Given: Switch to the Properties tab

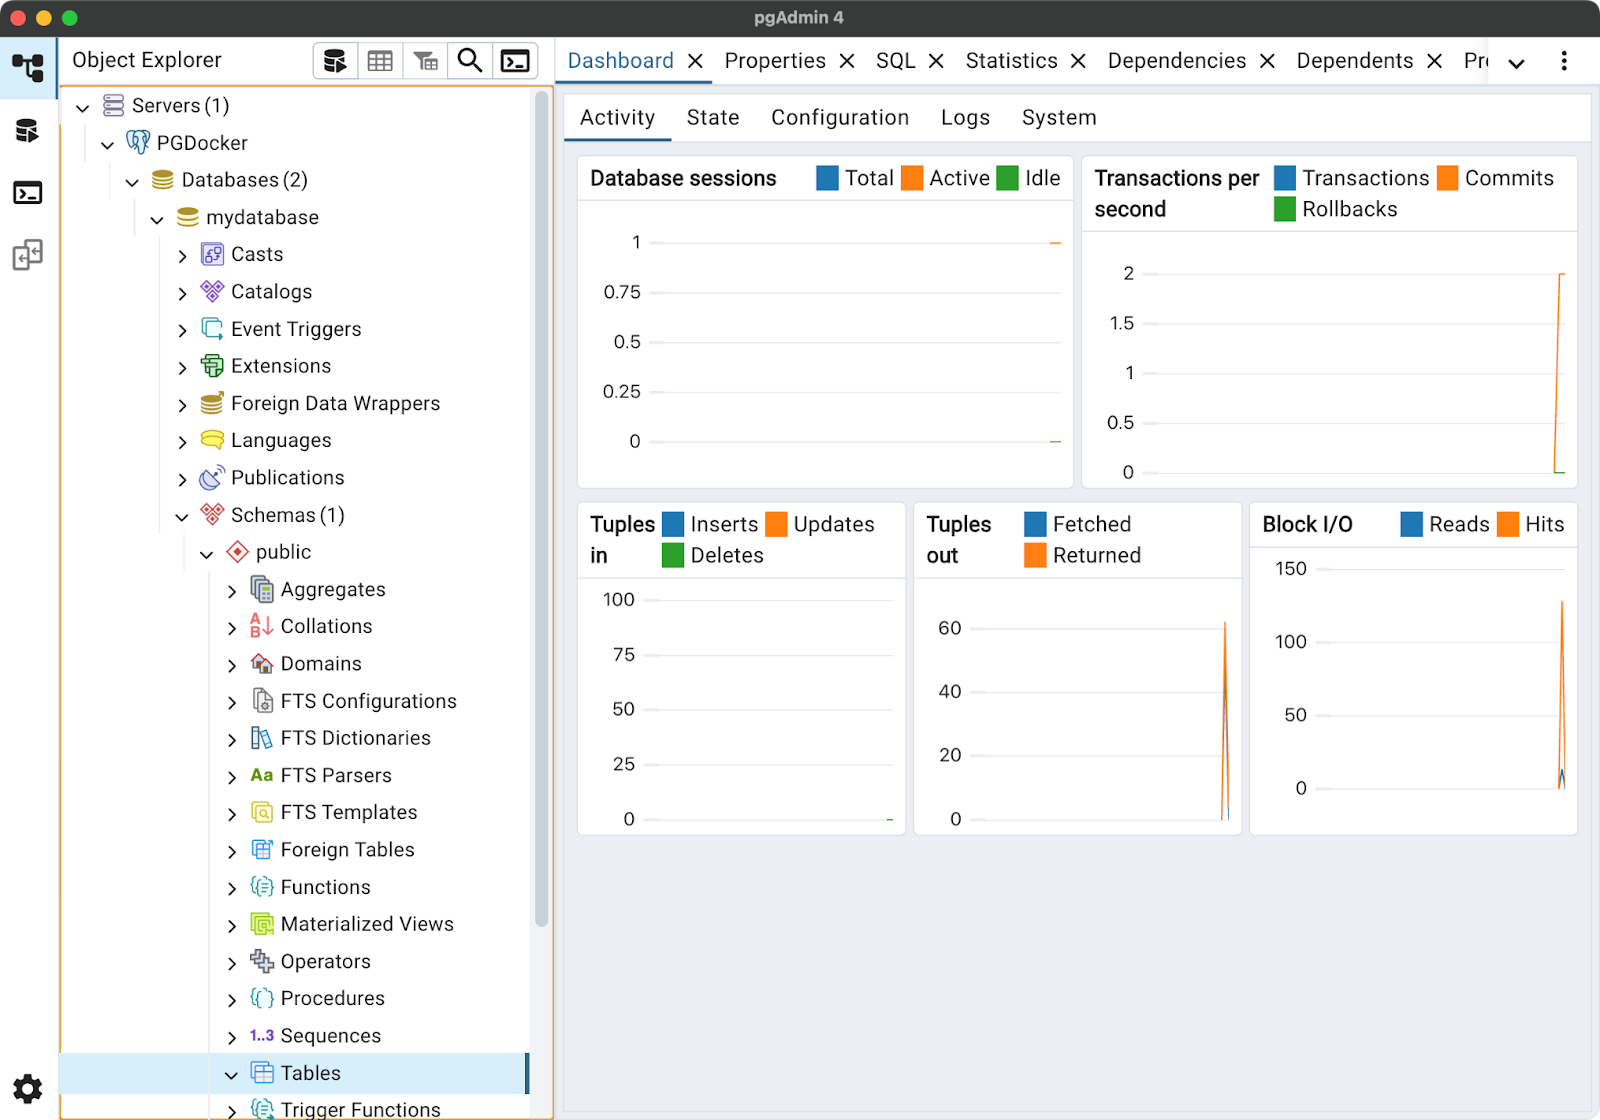Looking at the screenshot, I should click(775, 61).
